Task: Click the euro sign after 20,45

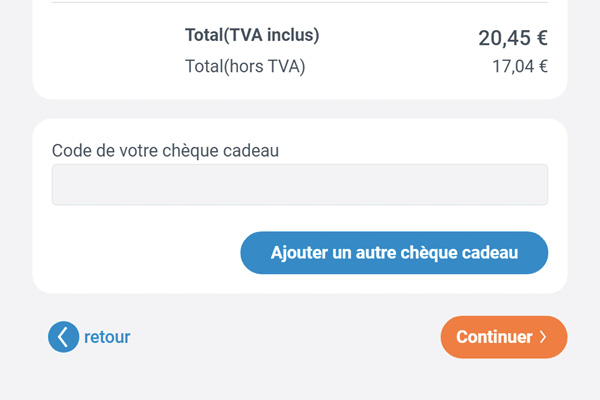Action: [542, 38]
